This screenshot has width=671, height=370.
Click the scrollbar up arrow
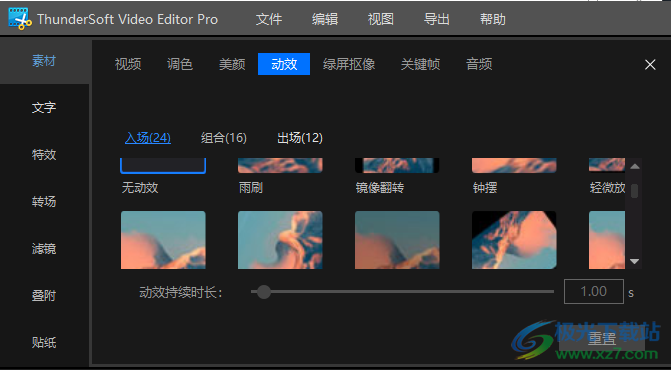(635, 166)
